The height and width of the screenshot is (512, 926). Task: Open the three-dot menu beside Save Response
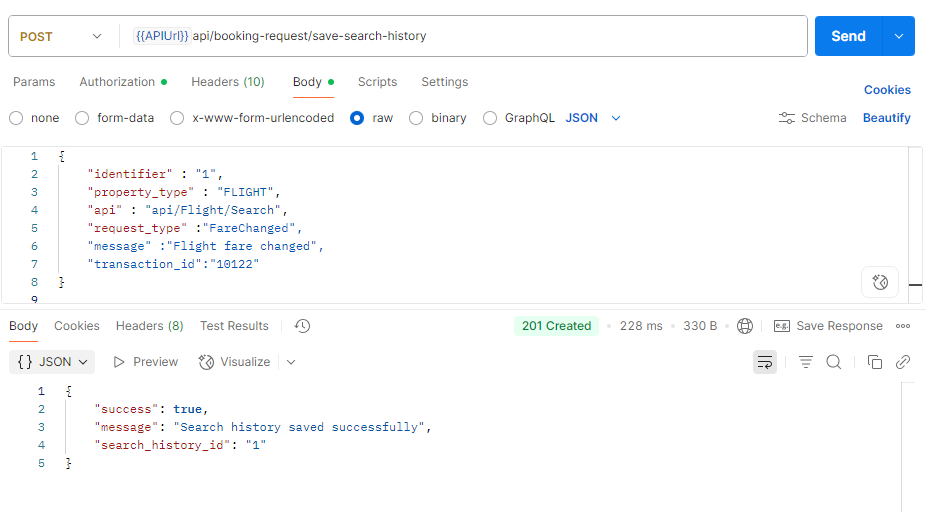[903, 326]
